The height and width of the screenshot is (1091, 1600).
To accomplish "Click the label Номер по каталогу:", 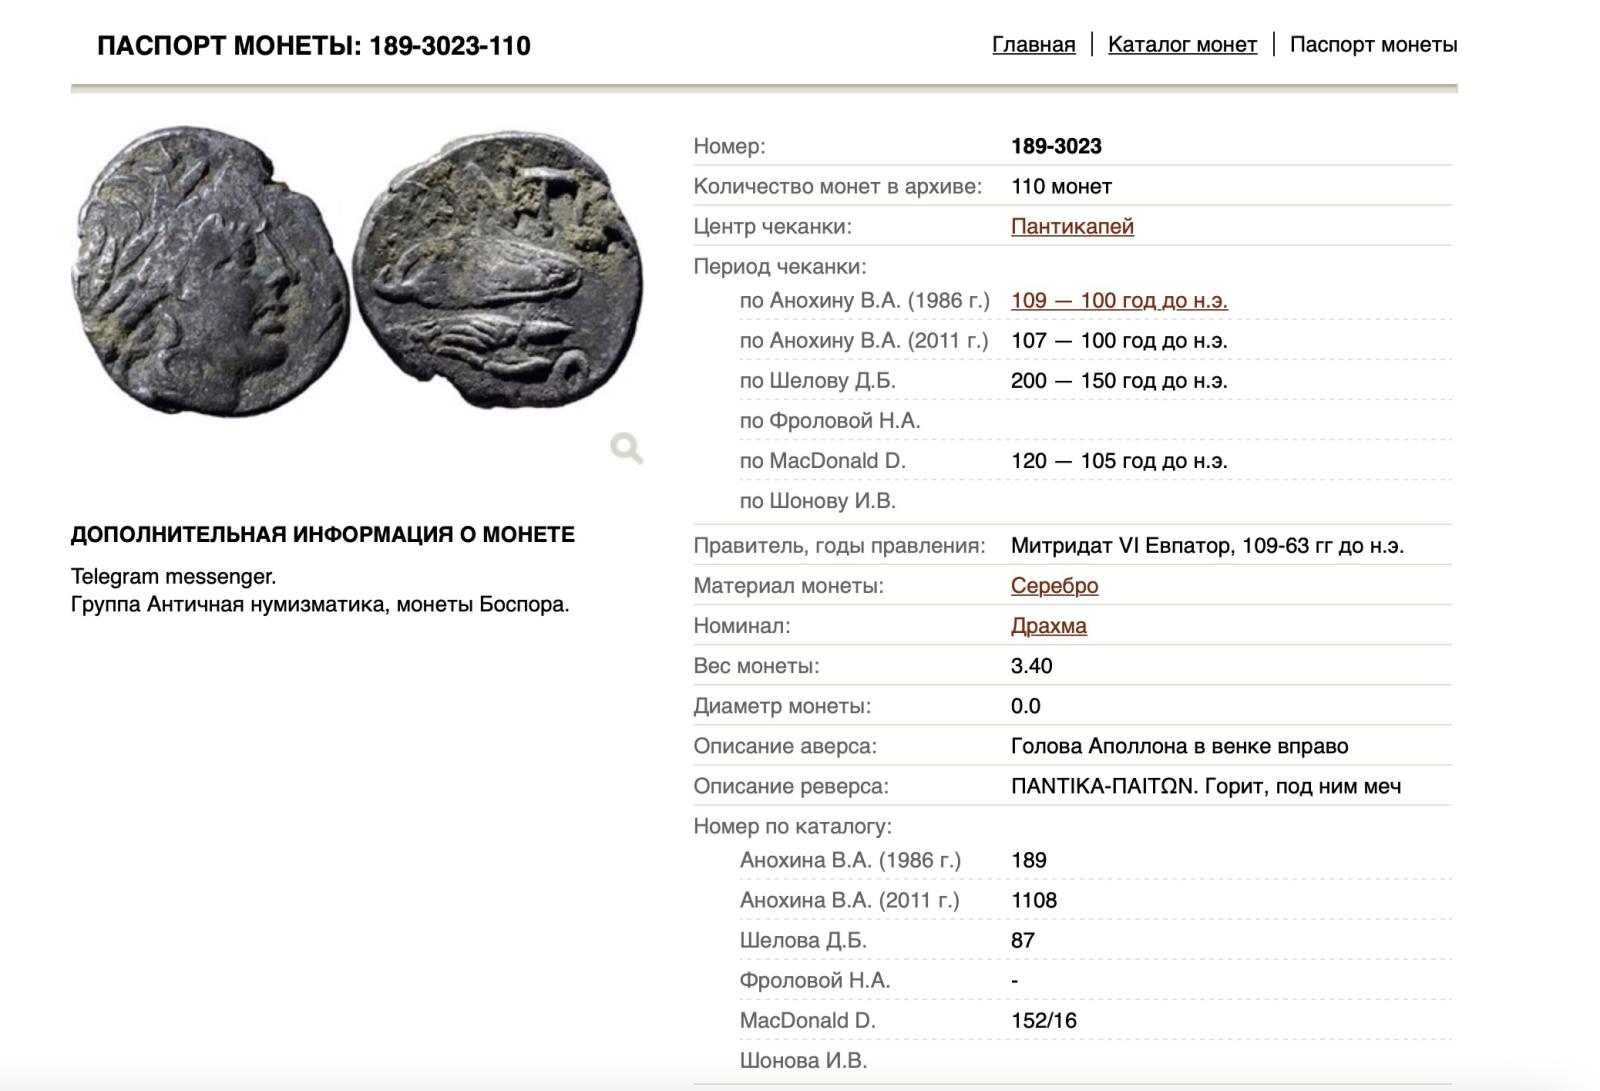I will click(792, 826).
